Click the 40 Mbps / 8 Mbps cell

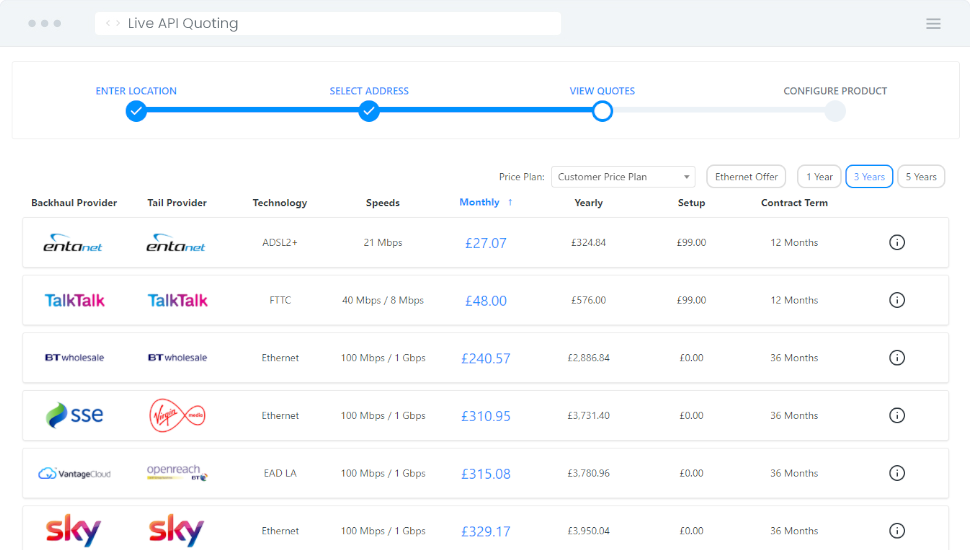click(x=383, y=300)
